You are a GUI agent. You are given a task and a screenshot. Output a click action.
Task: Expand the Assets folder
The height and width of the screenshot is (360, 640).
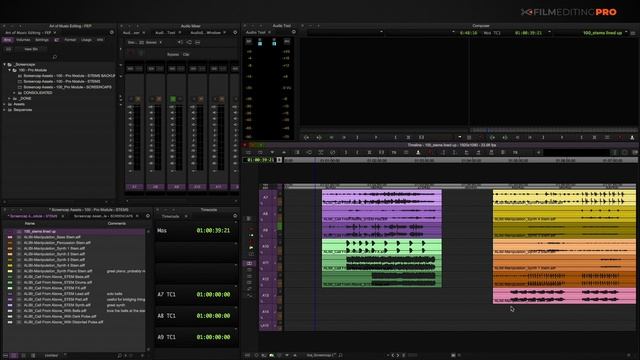[4, 104]
